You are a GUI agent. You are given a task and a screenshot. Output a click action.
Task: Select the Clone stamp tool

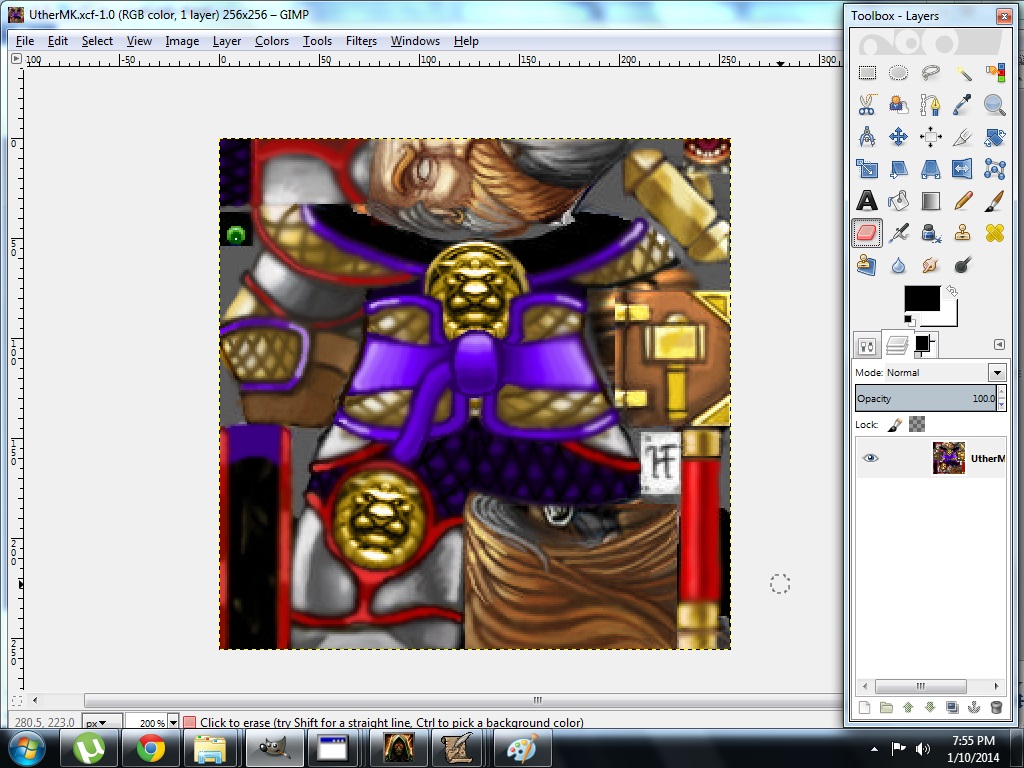pos(963,232)
